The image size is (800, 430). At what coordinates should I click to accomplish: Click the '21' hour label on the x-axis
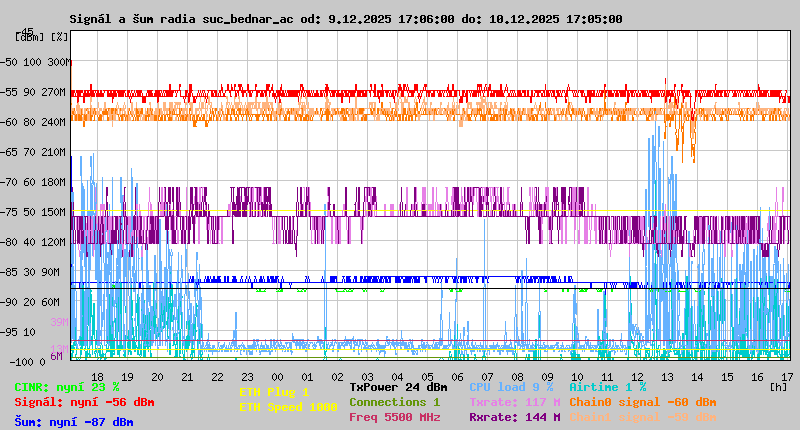click(x=187, y=377)
